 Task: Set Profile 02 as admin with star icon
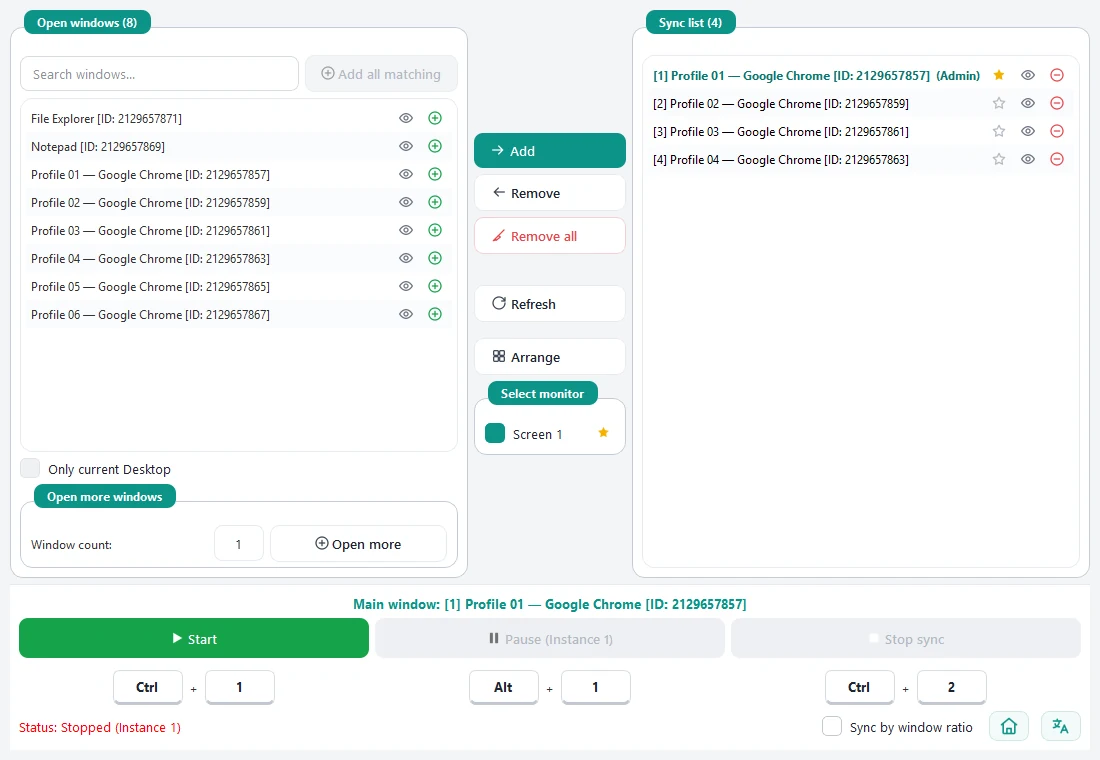pyautogui.click(x=999, y=103)
